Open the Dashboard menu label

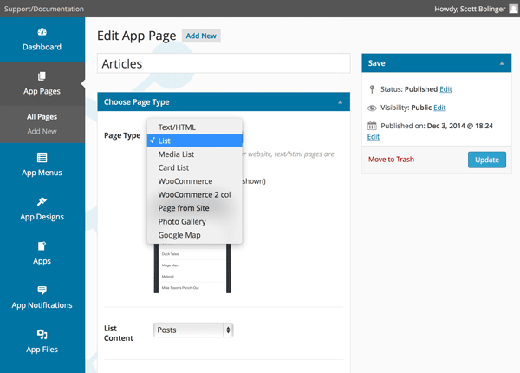pyautogui.click(x=42, y=47)
